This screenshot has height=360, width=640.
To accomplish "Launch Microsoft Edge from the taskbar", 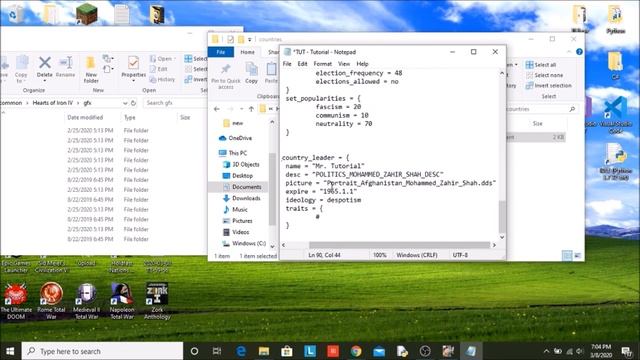I will click(x=241, y=351).
